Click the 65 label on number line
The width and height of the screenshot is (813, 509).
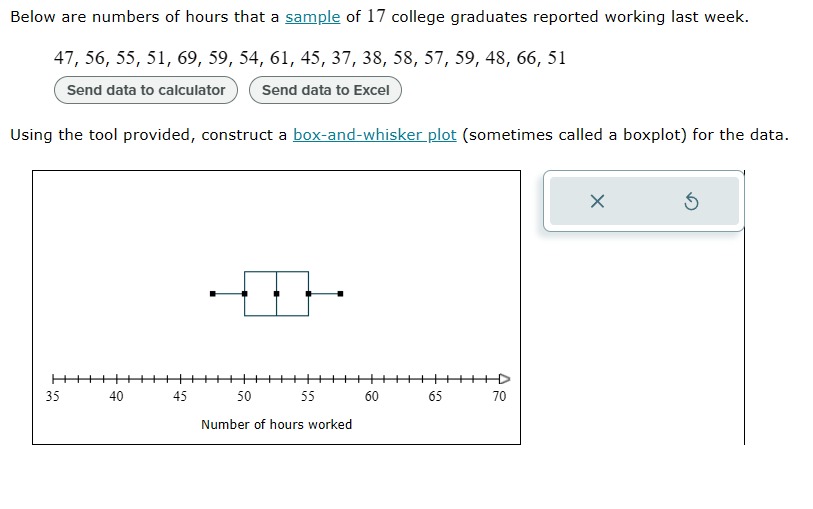[435, 397]
